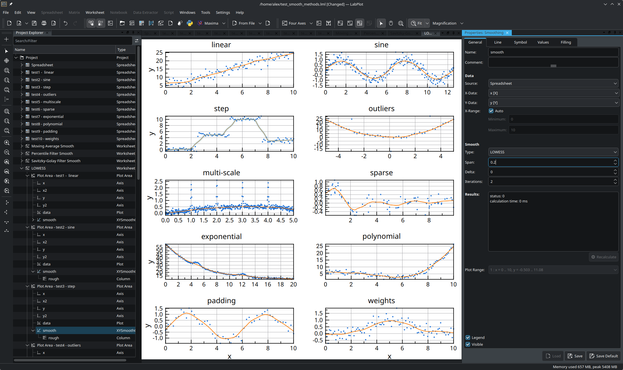The image size is (623, 370).
Task: Click the plus icon above left sidebar
Action: [6, 39]
